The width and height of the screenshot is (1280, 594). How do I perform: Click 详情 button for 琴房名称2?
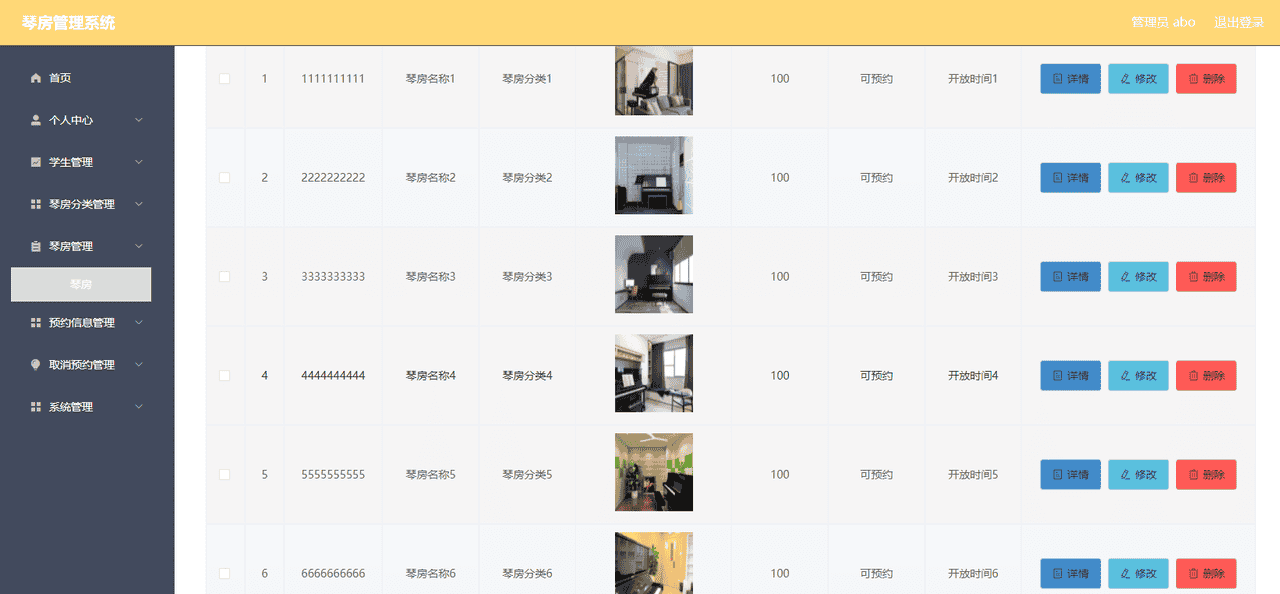1070,178
